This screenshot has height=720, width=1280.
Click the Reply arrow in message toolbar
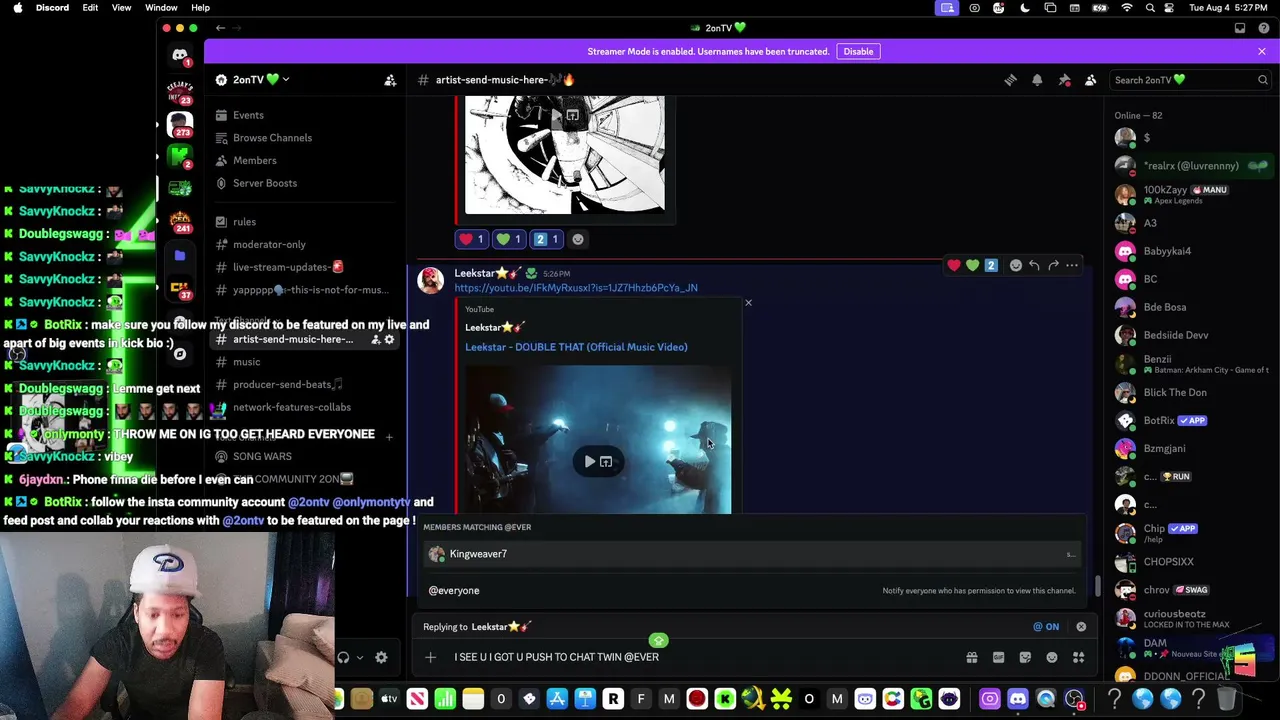(1034, 265)
